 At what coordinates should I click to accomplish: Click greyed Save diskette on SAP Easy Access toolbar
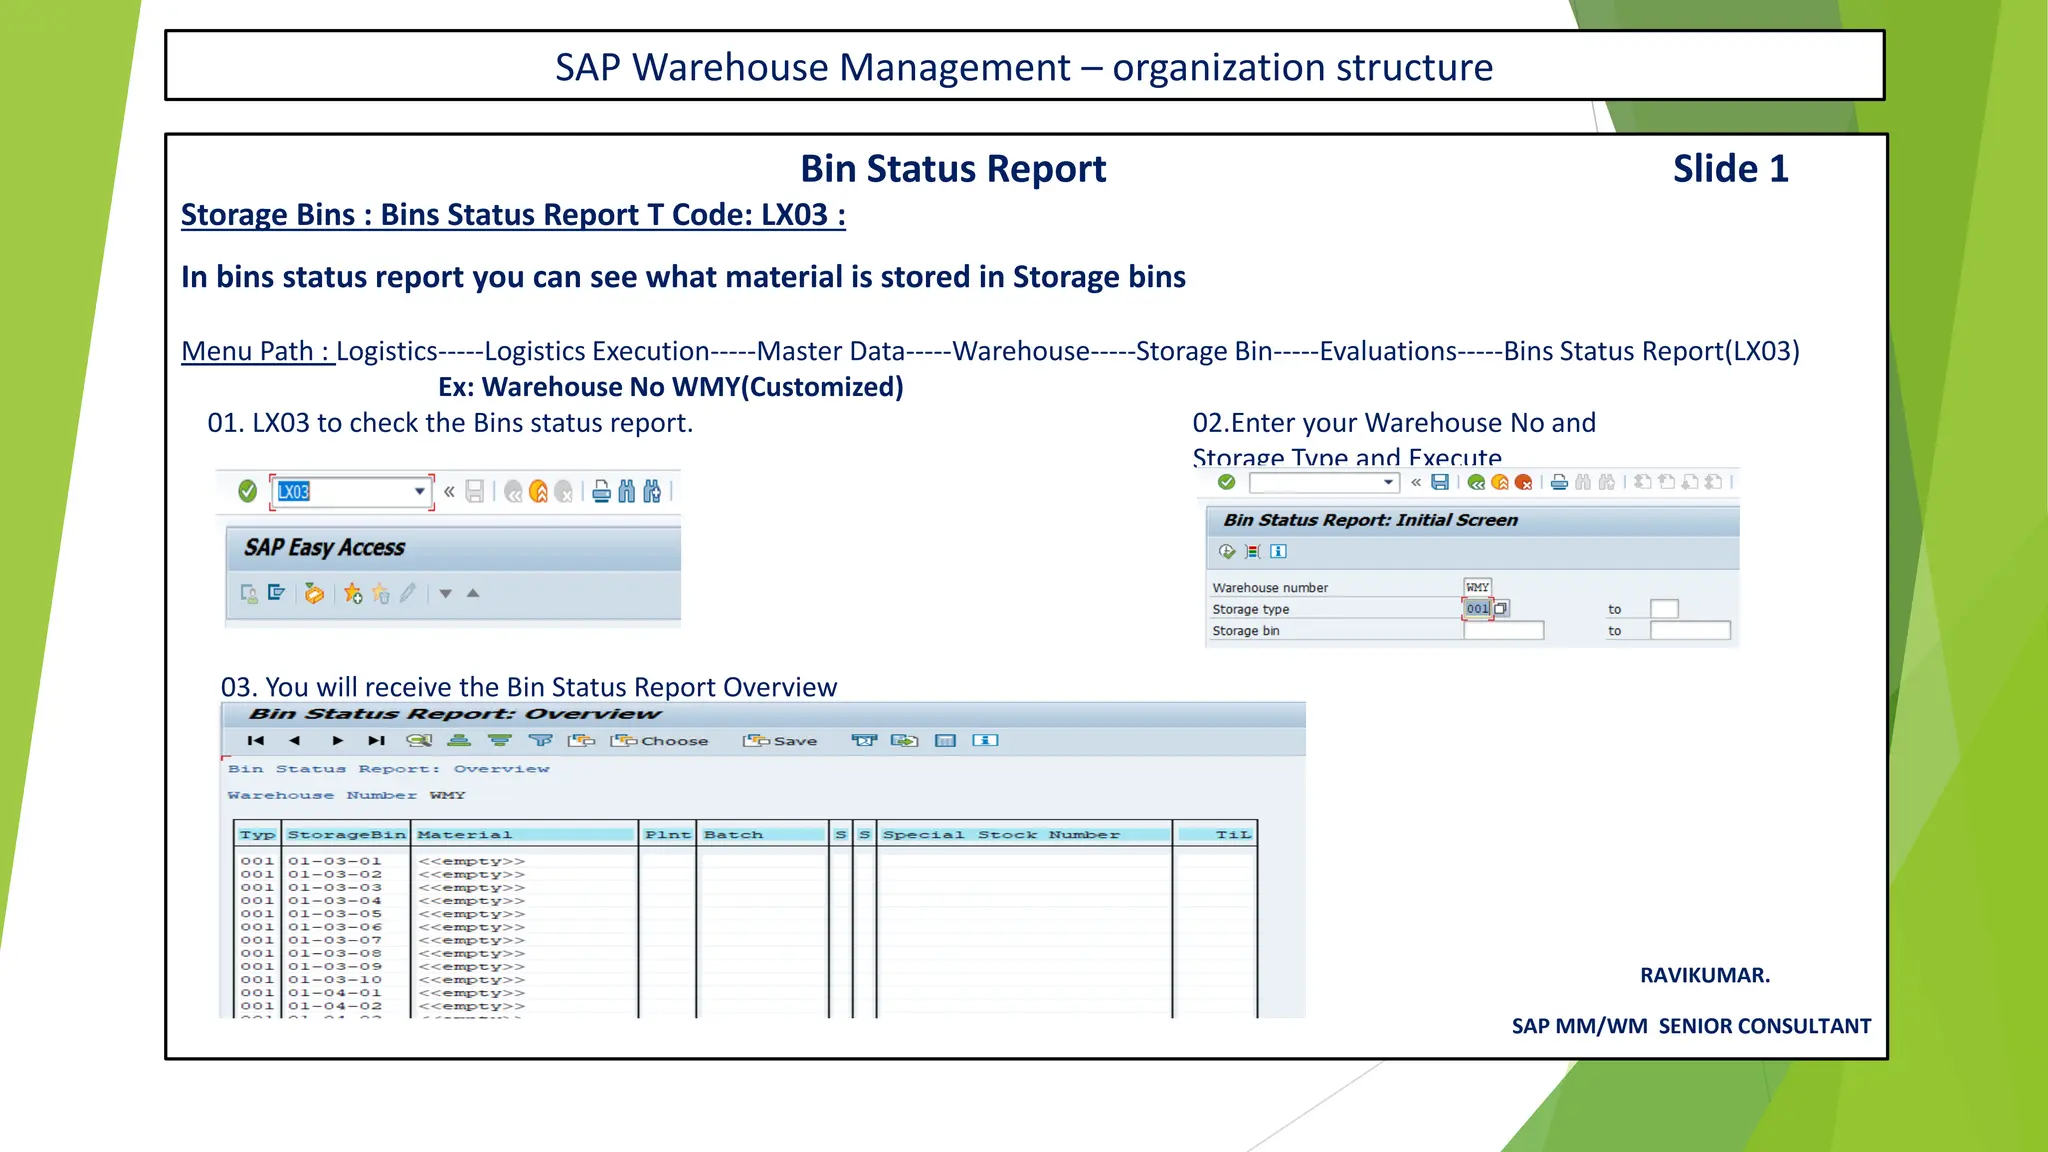[475, 491]
